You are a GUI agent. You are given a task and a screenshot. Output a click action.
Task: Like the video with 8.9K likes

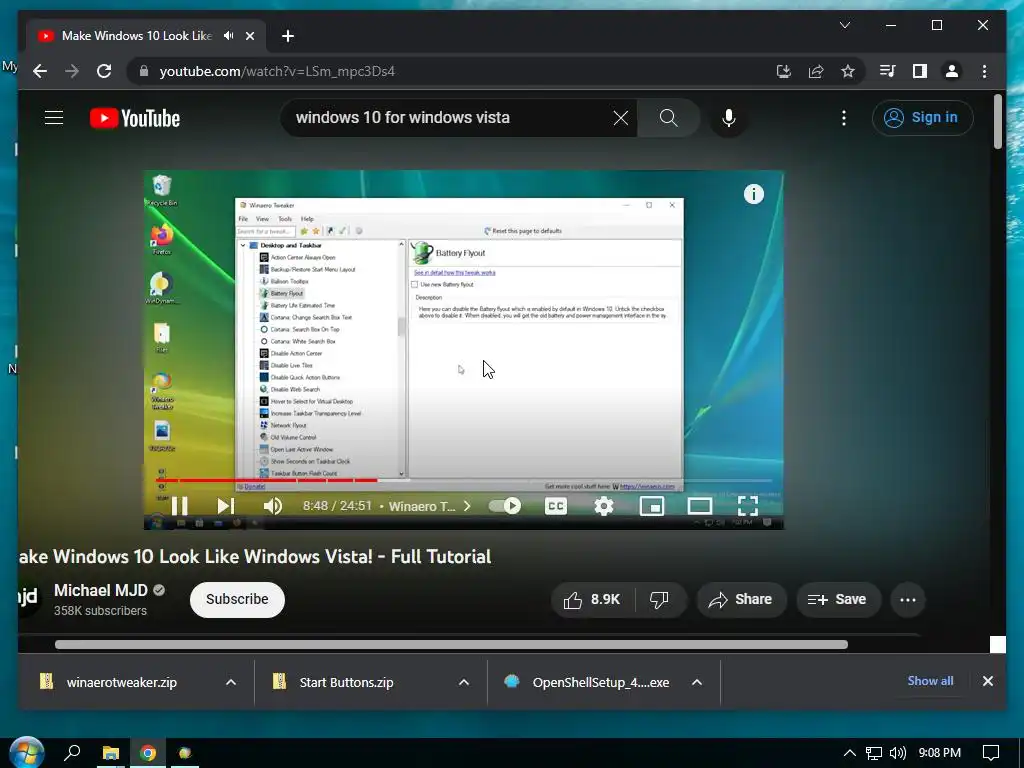coord(592,600)
